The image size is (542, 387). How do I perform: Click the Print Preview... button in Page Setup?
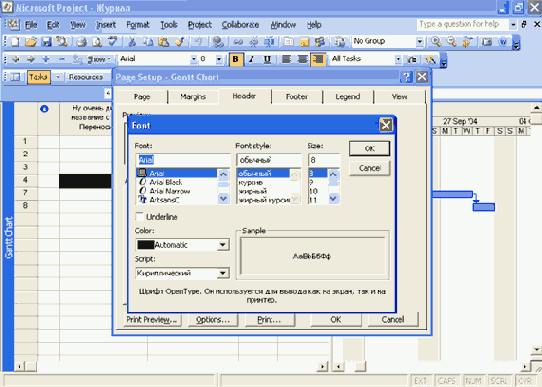(152, 320)
